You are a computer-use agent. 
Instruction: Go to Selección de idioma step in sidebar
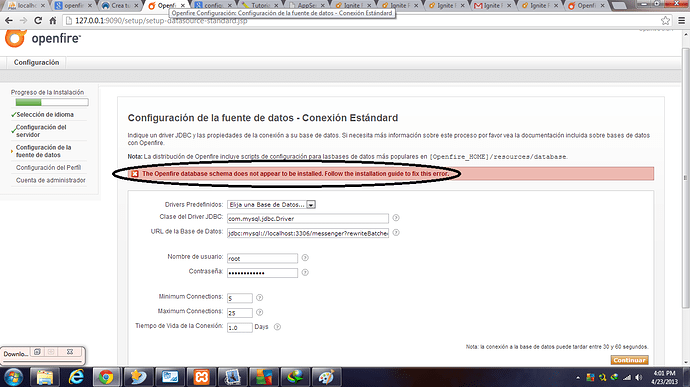tap(45, 114)
